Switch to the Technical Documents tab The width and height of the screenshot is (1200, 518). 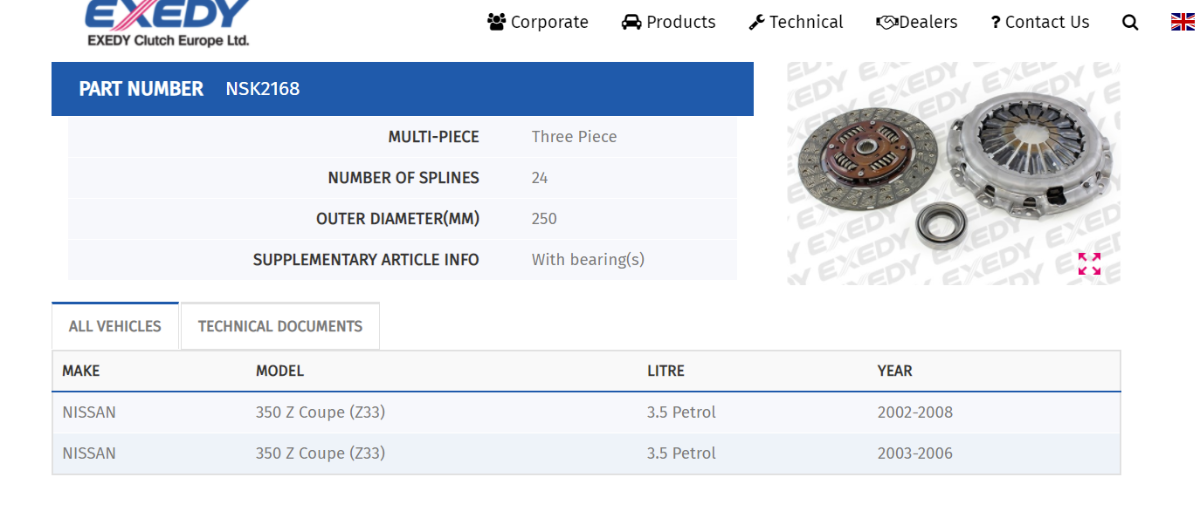tap(280, 326)
